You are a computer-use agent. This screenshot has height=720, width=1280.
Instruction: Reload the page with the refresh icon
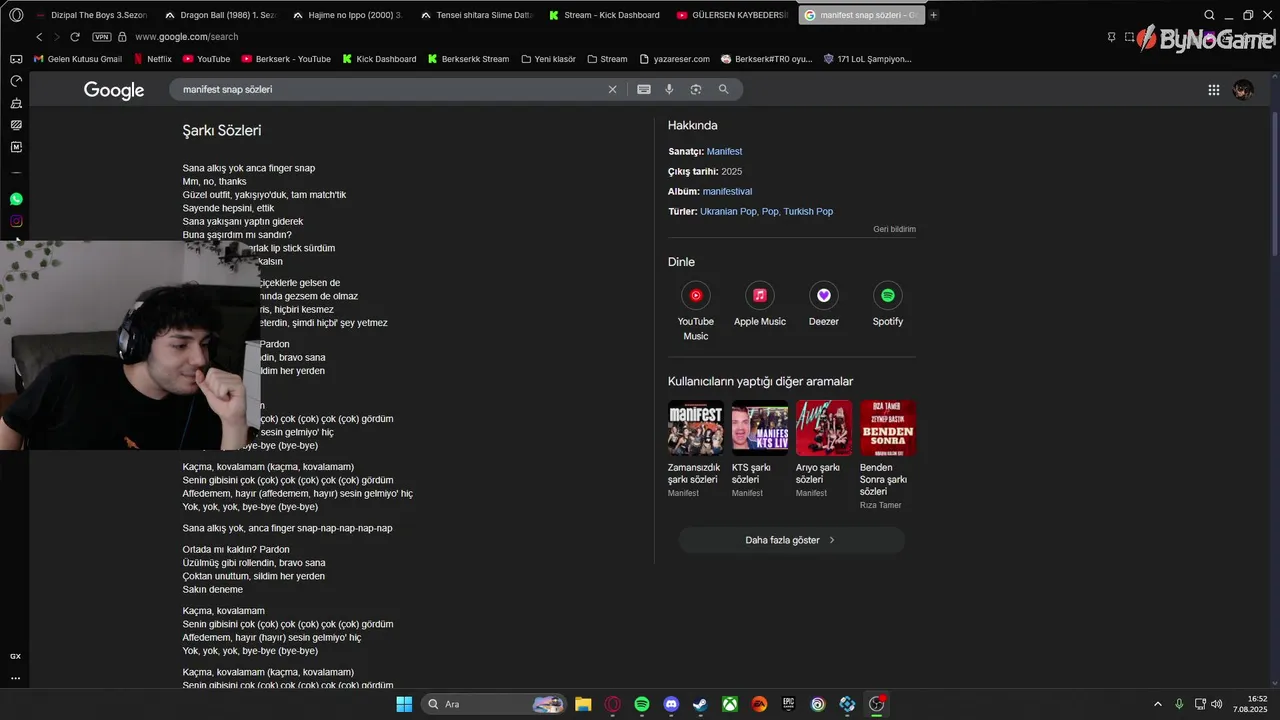(75, 37)
